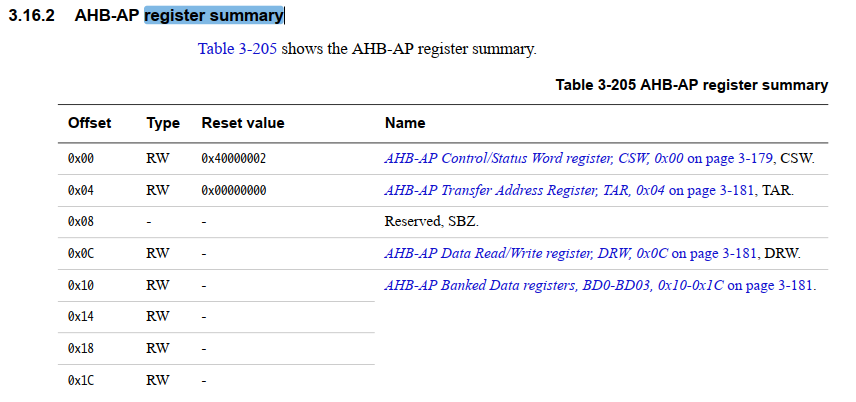Click the 0x00000000 reset value cell
The width and height of the screenshot is (856, 402).
(234, 190)
